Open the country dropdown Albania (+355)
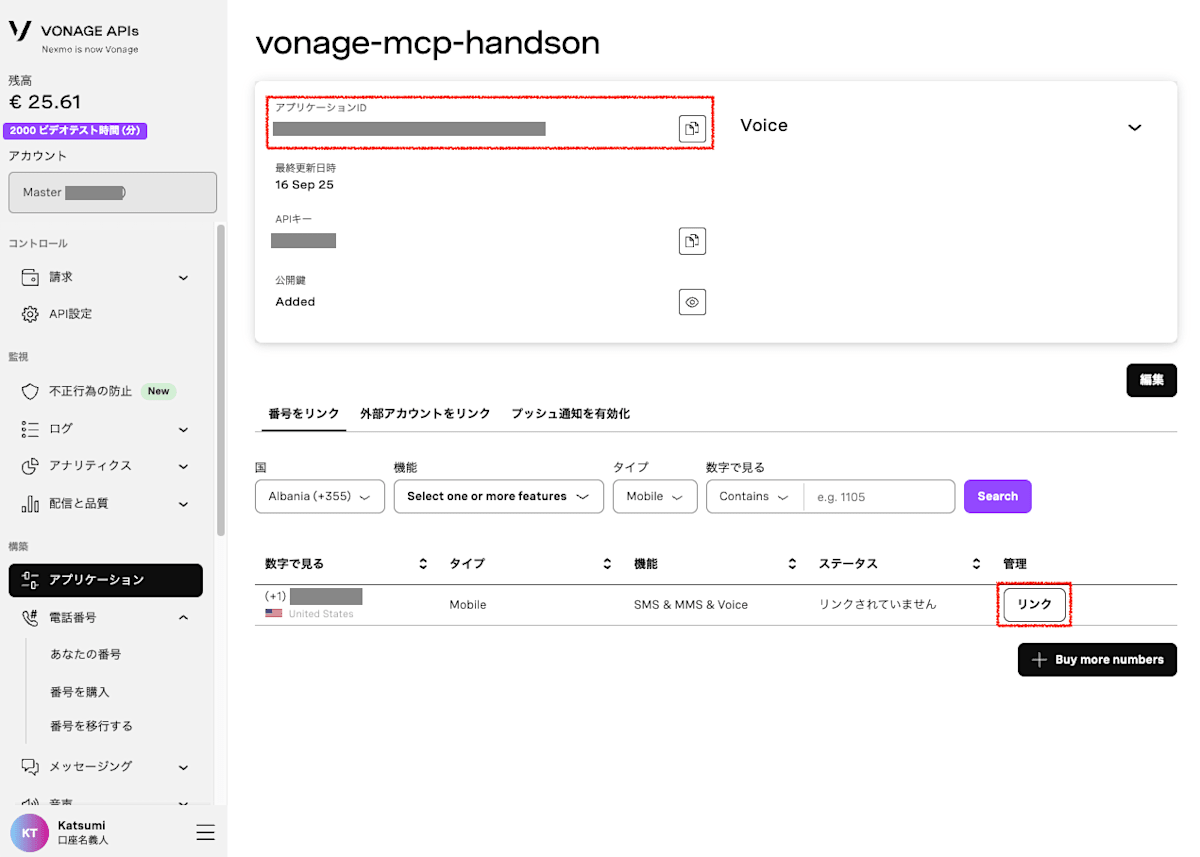1200x857 pixels. coord(320,496)
